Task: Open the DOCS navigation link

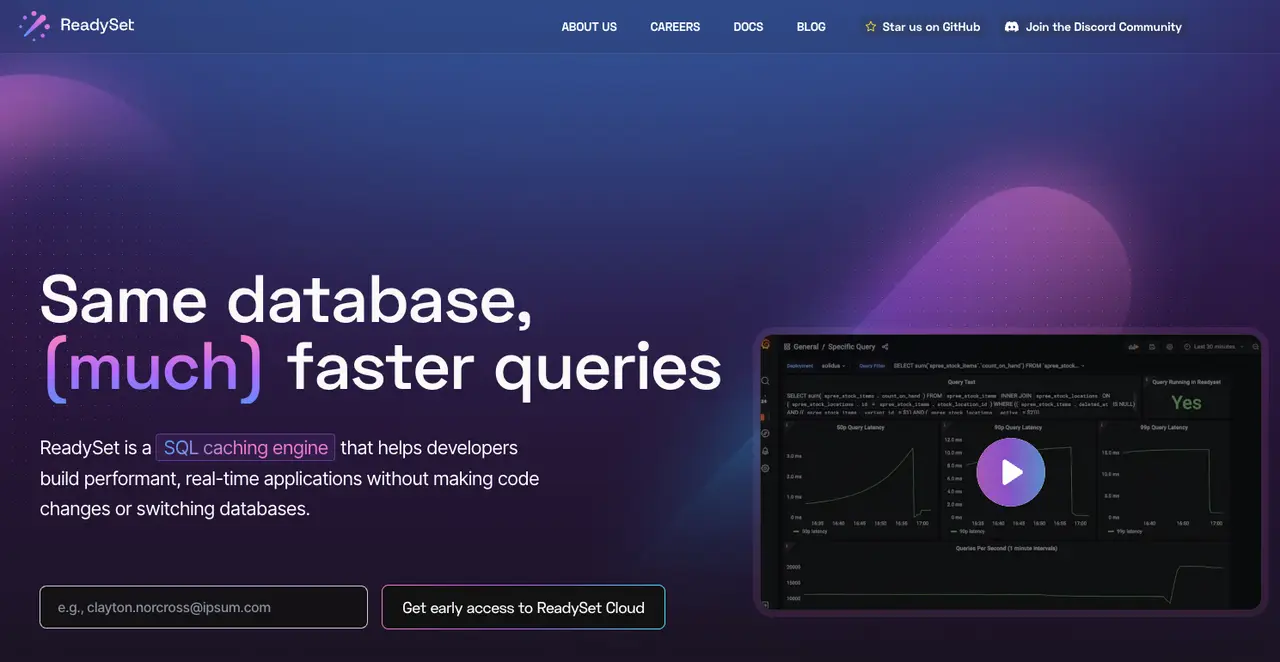Action: click(748, 27)
